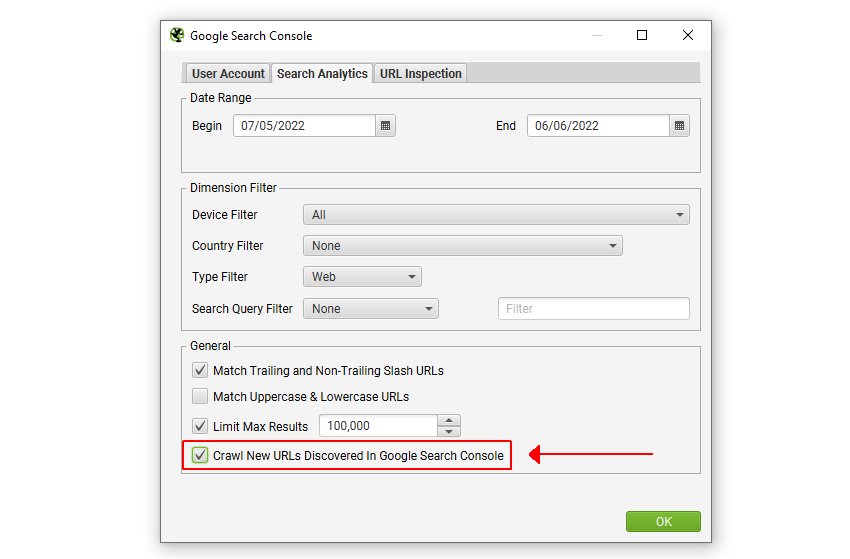This screenshot has width=850, height=559.
Task: Open the Begin date calendar picker
Action: 385,126
